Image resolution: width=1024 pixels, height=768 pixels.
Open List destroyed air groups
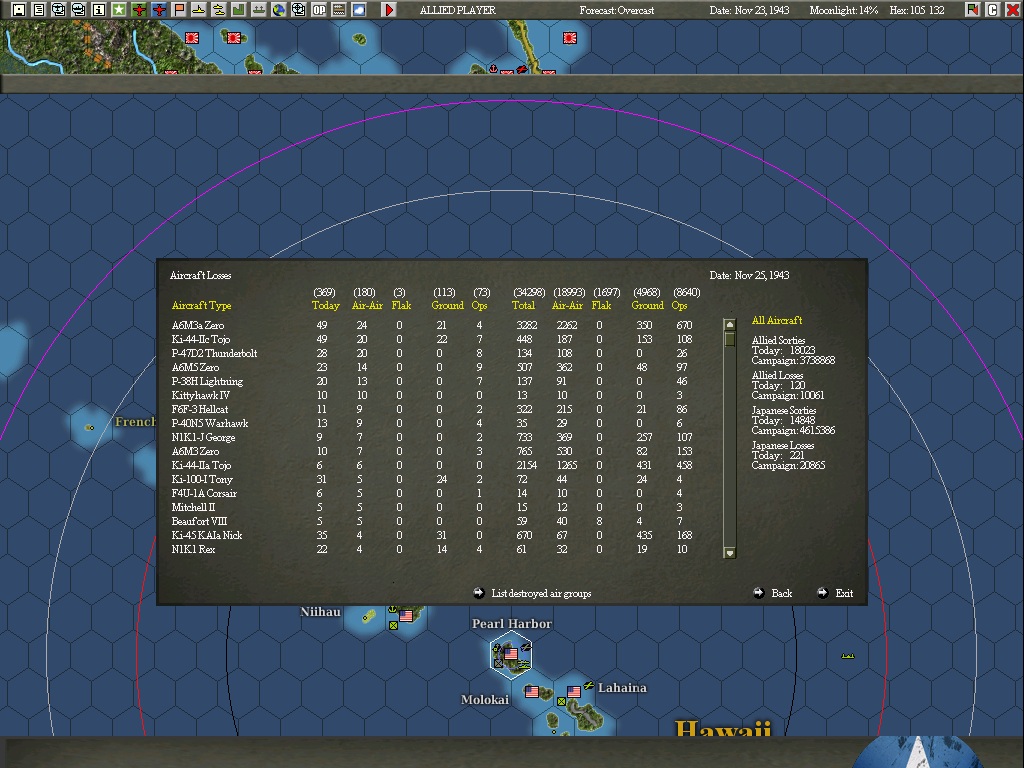[532, 593]
